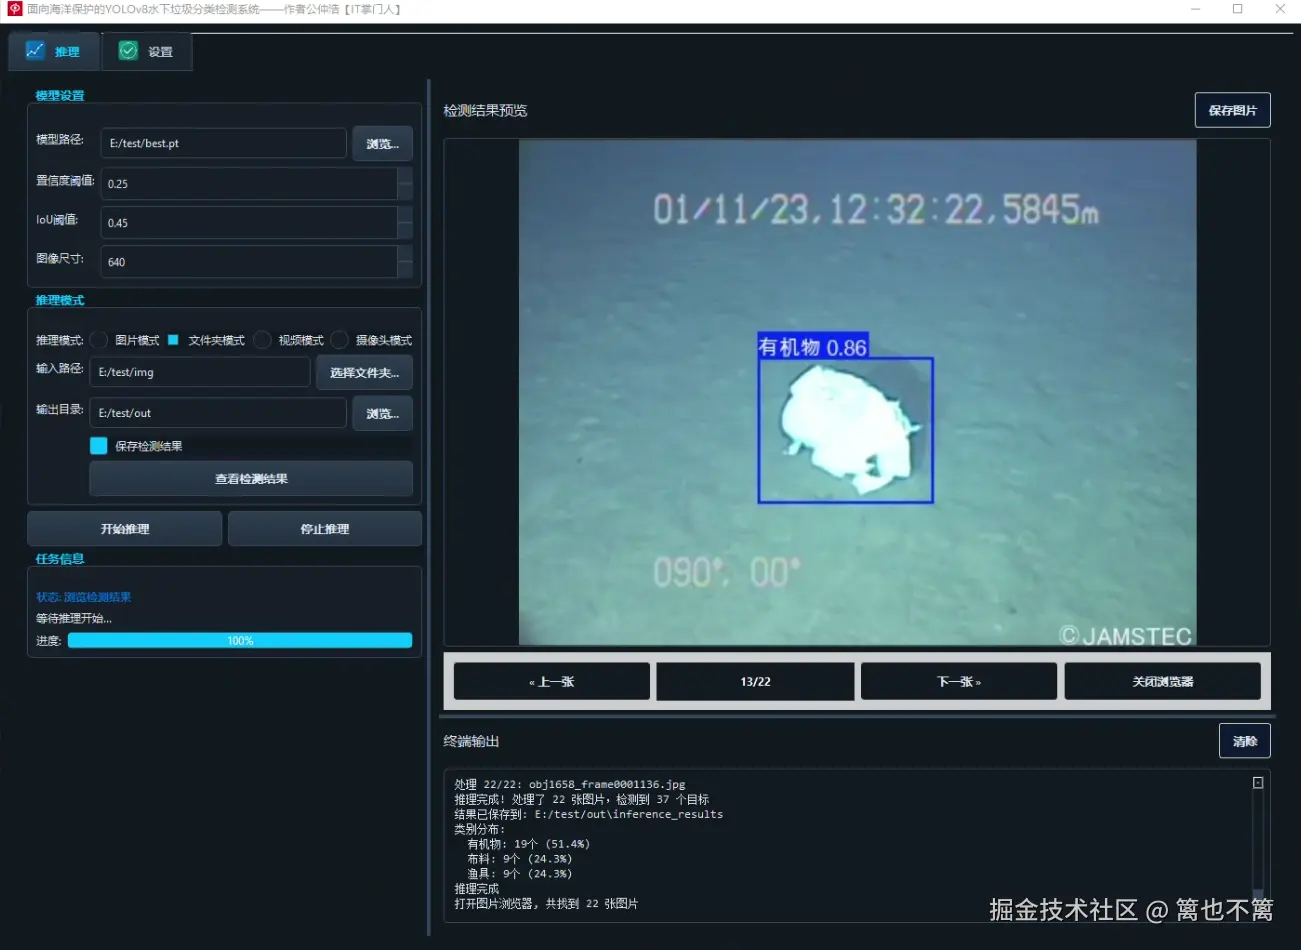Screen dimensions: 1301x950
Task: Click the 查看检测结果 button
Action: coord(251,479)
